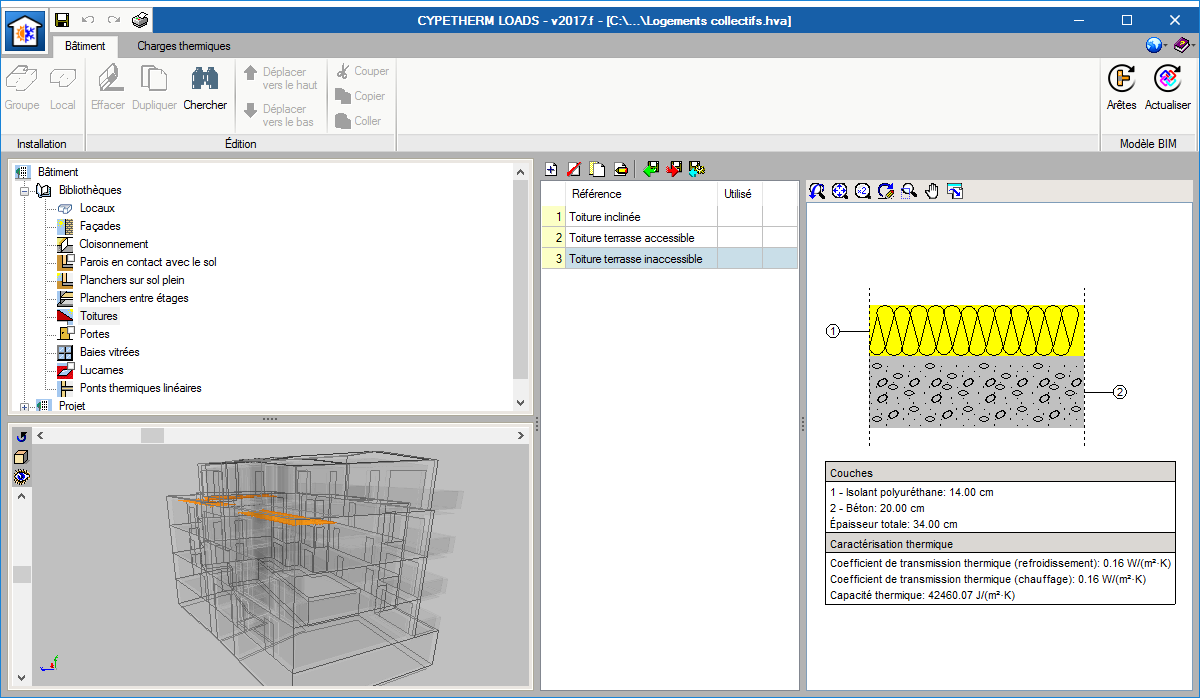Click the 3D view vertical slider thumb

[21, 574]
